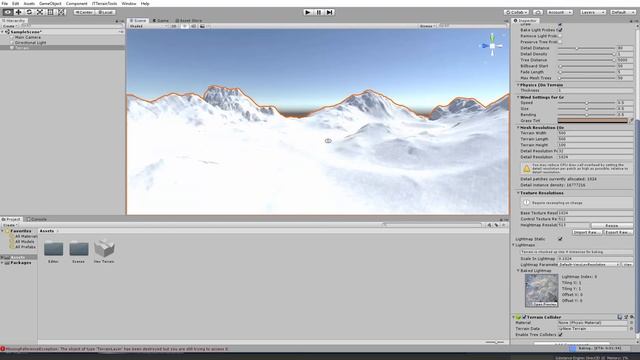Open the cloud services icon
The image size is (640, 360).
(x=538, y=12)
